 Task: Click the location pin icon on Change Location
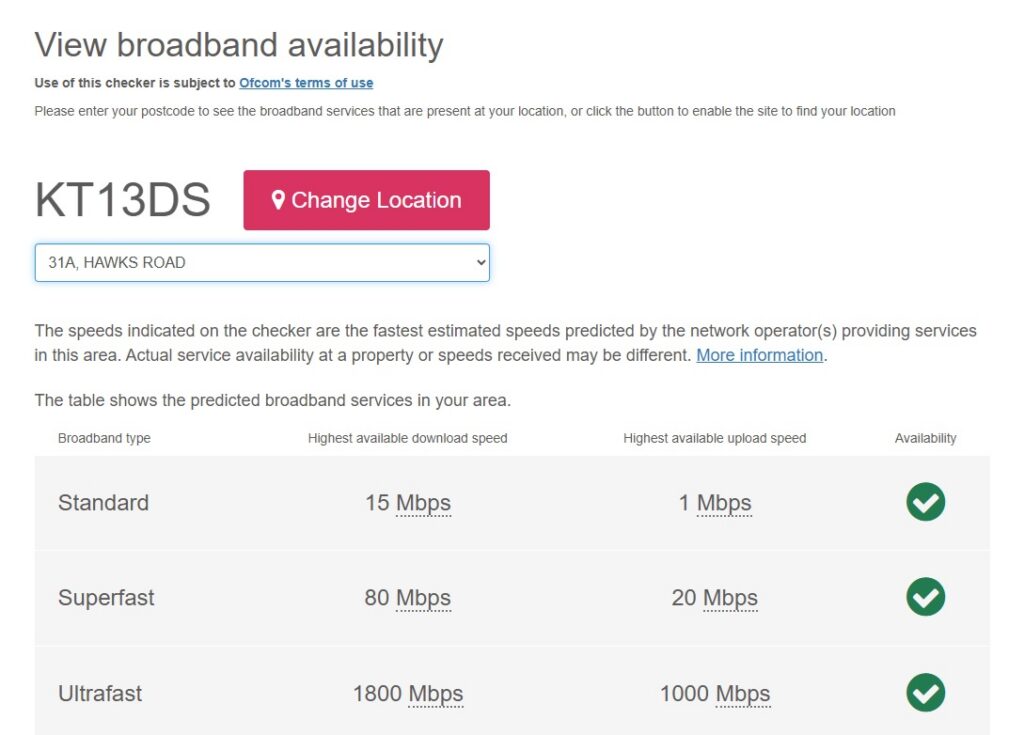click(278, 200)
